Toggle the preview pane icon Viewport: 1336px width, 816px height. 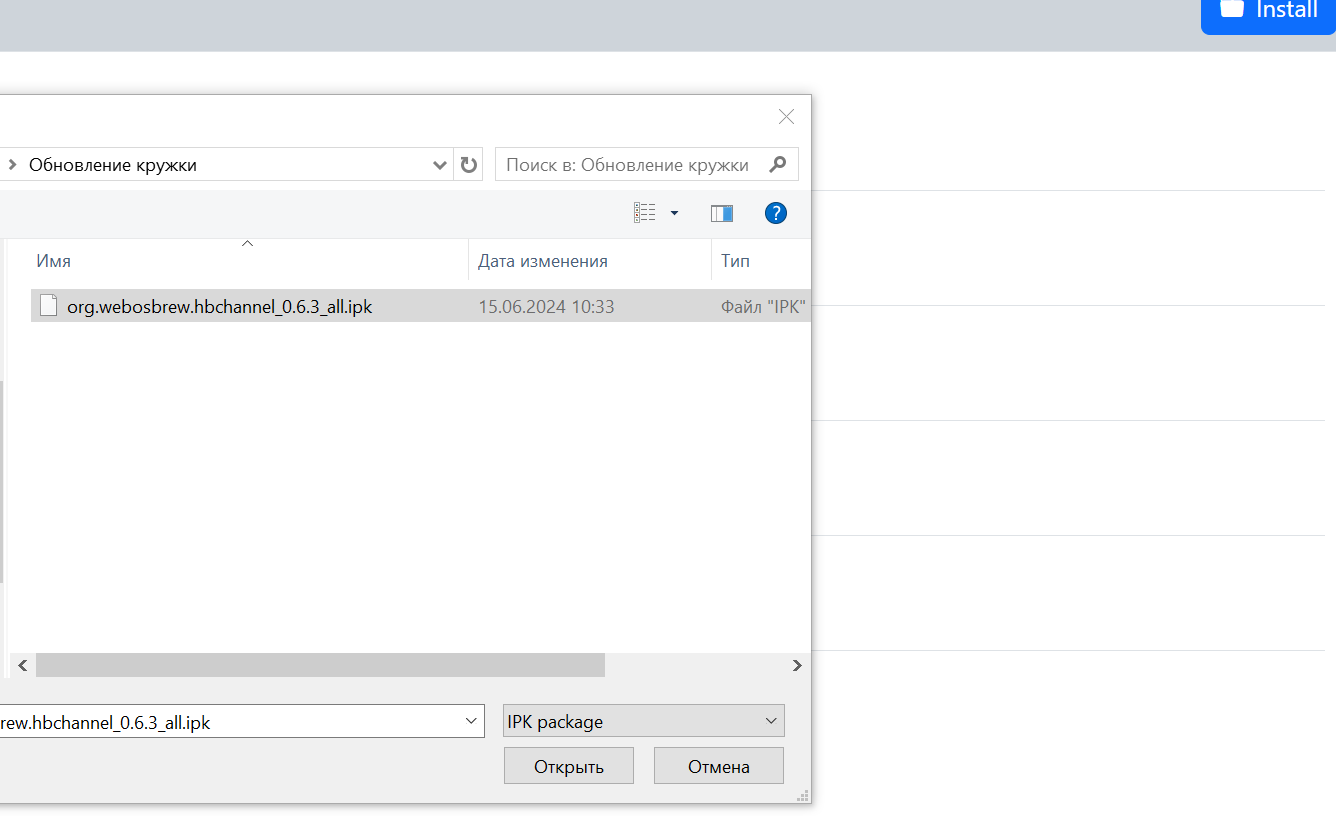point(721,213)
